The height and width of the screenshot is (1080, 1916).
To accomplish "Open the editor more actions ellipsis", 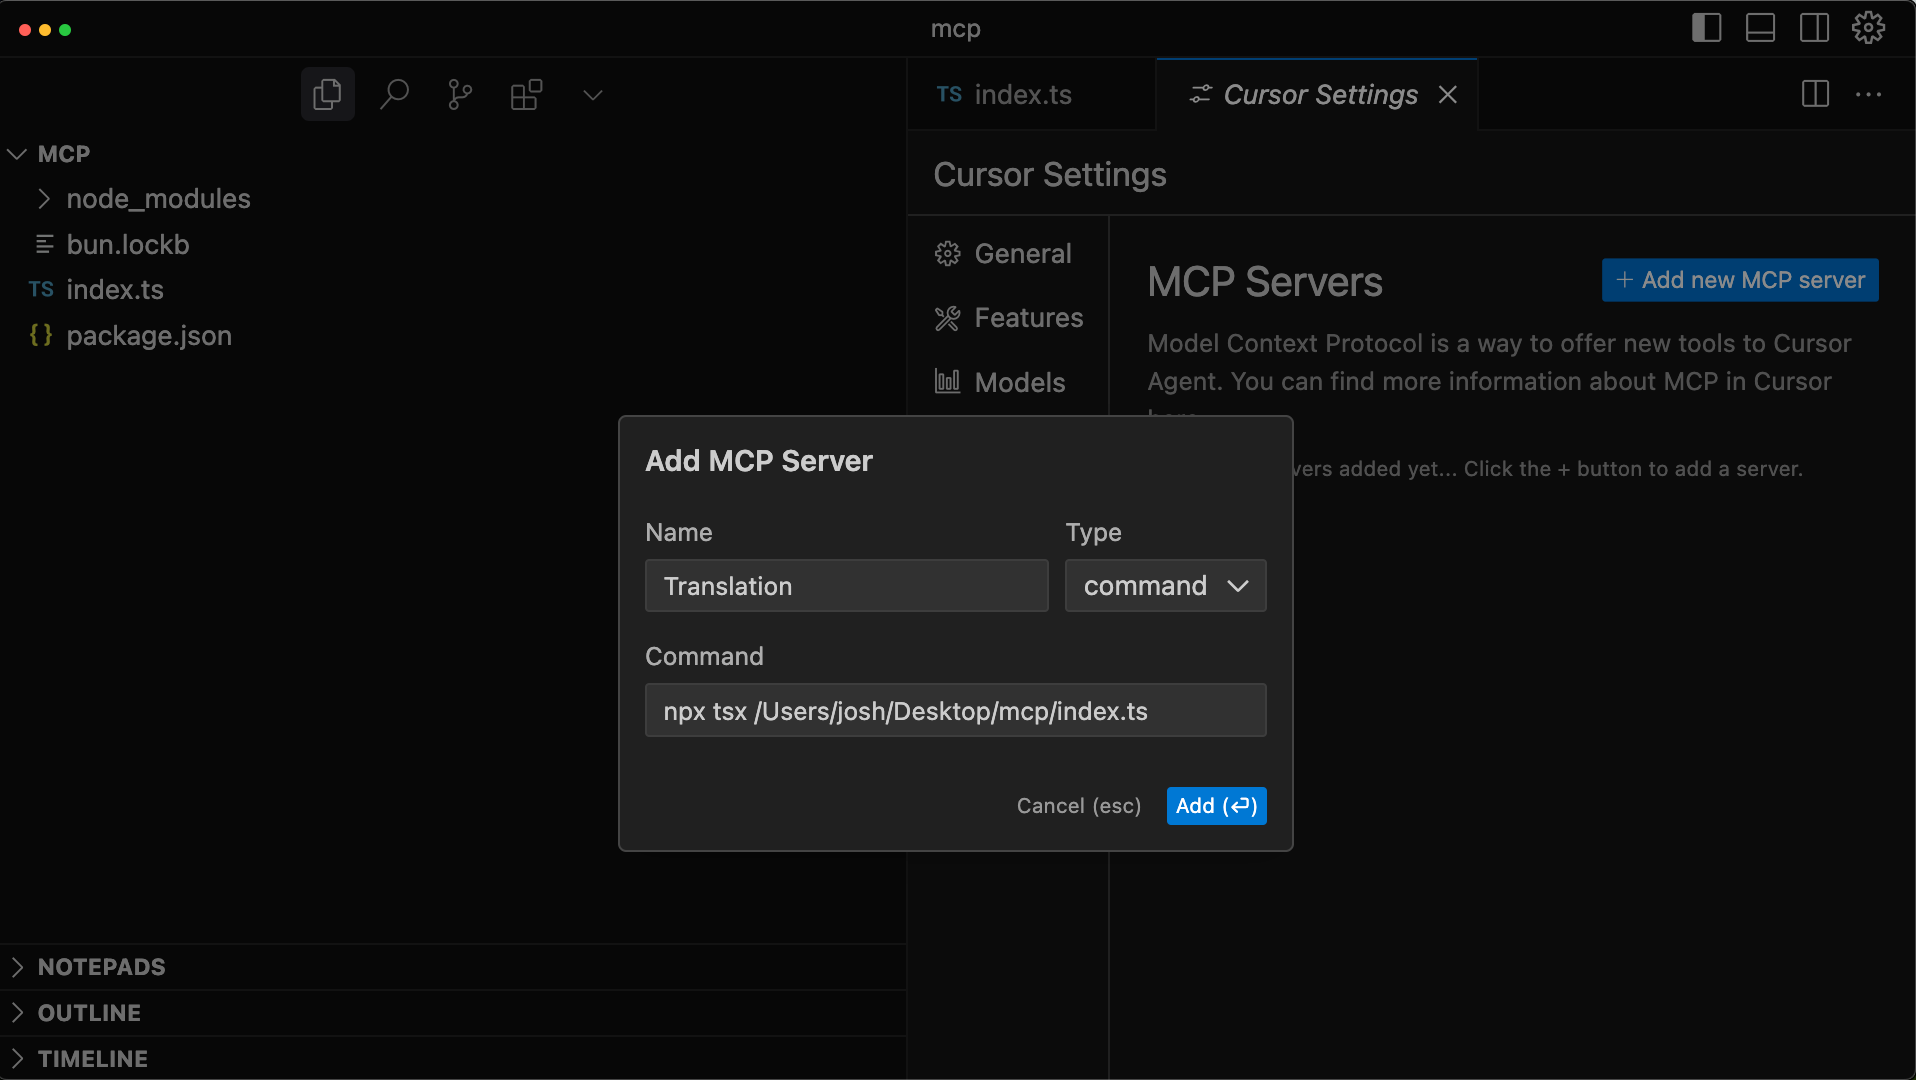I will [x=1868, y=95].
